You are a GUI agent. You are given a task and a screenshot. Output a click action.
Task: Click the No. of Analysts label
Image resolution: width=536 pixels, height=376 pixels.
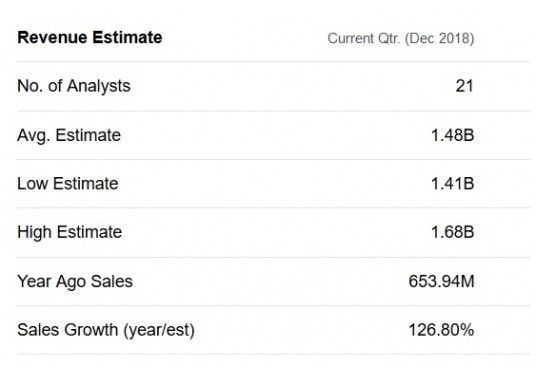pos(74,86)
